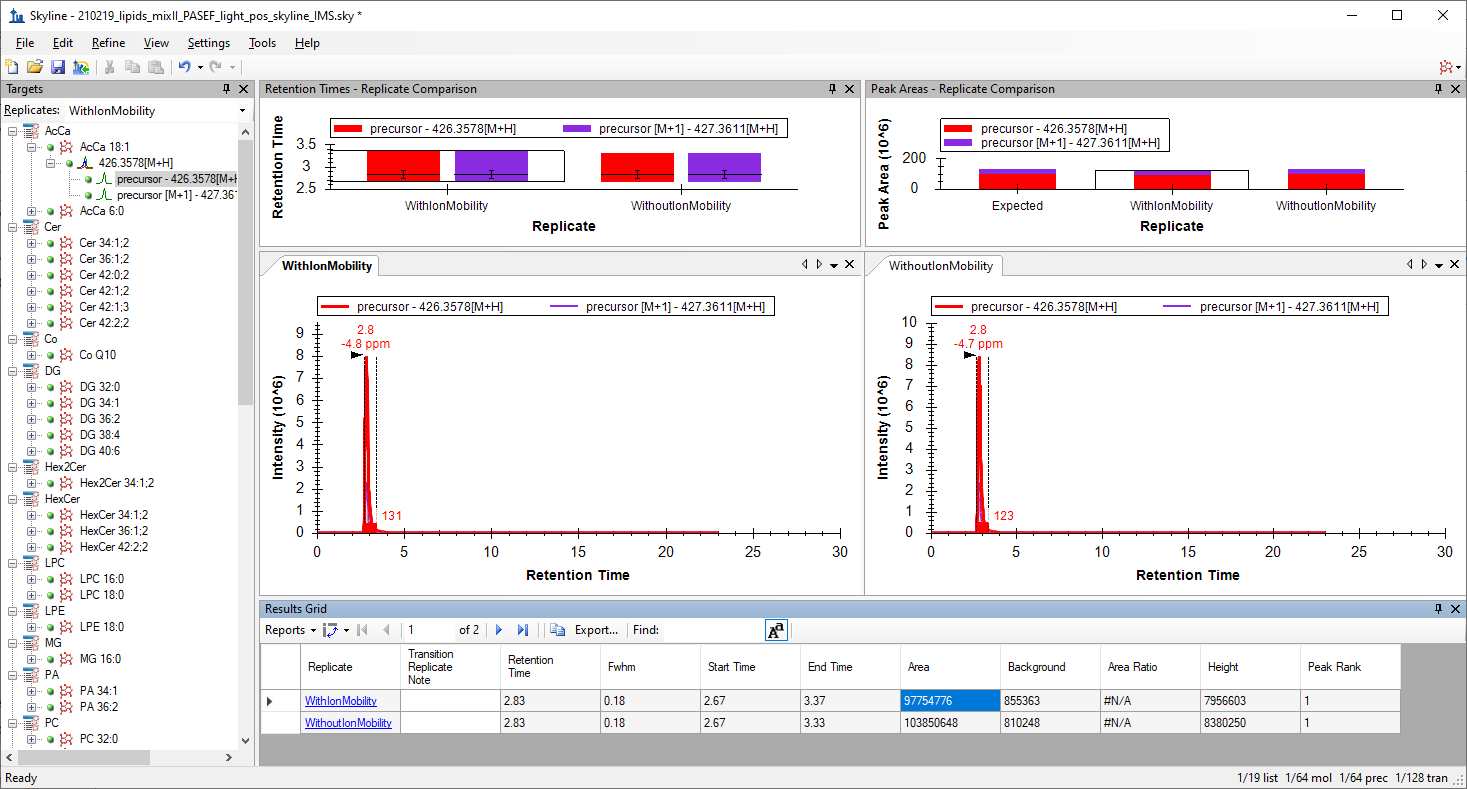Pin the Targets panel with pushpin icon
1467x789 pixels.
click(226, 89)
